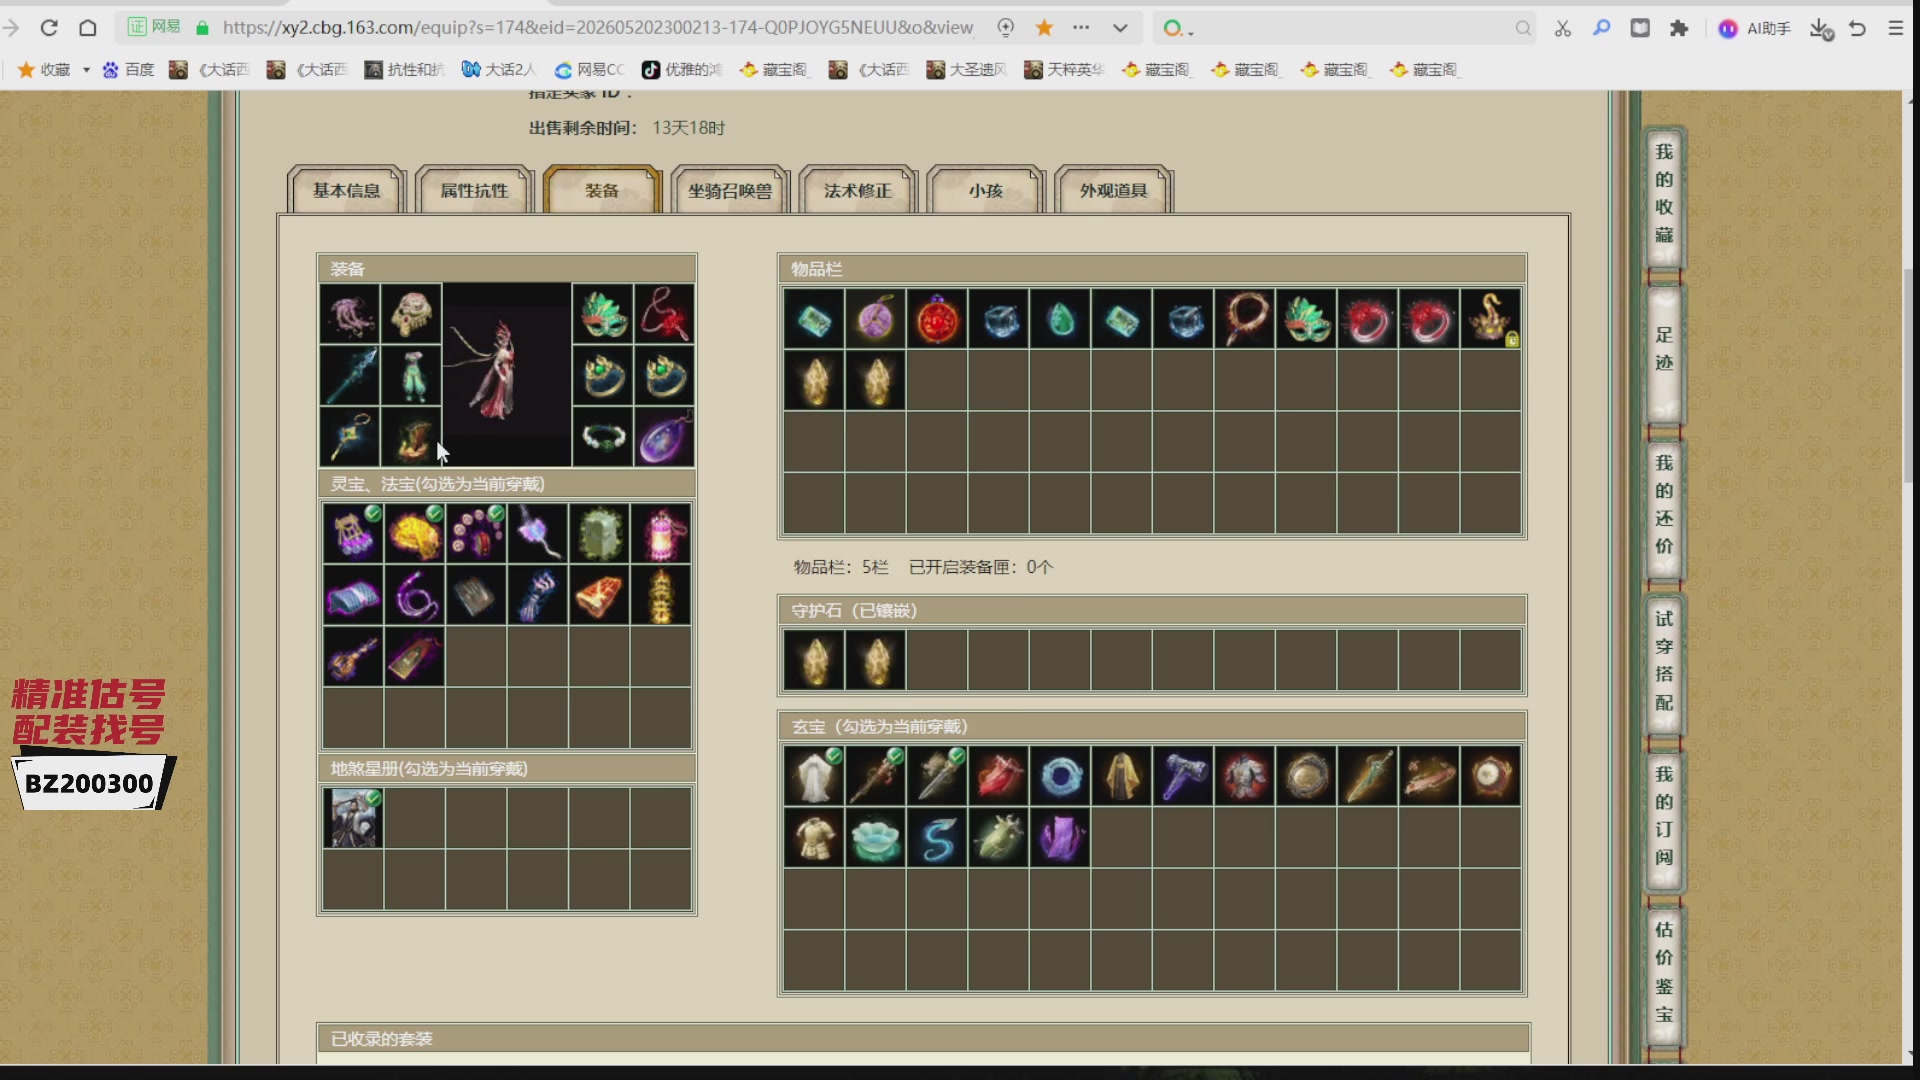Select the first embedded guardian stone icon
This screenshot has height=1080, width=1920.
click(x=815, y=660)
